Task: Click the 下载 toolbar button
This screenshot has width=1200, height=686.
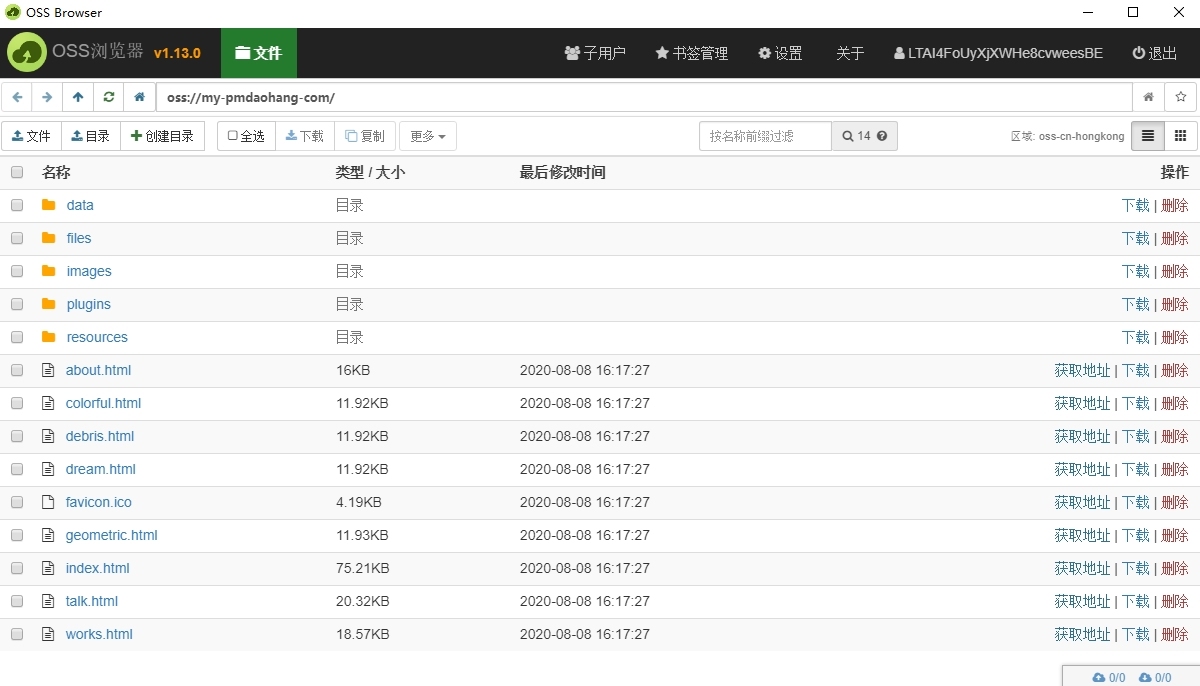Action: pyautogui.click(x=305, y=136)
